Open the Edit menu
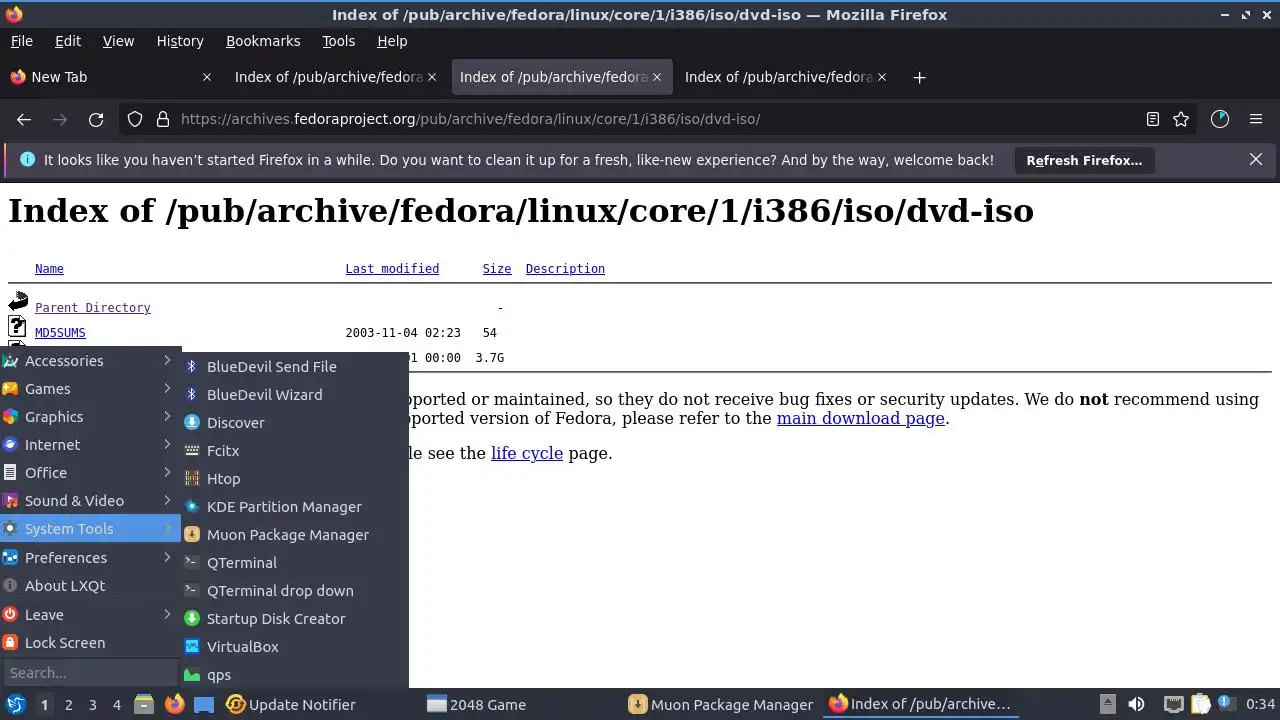The width and height of the screenshot is (1280, 720). (x=68, y=41)
